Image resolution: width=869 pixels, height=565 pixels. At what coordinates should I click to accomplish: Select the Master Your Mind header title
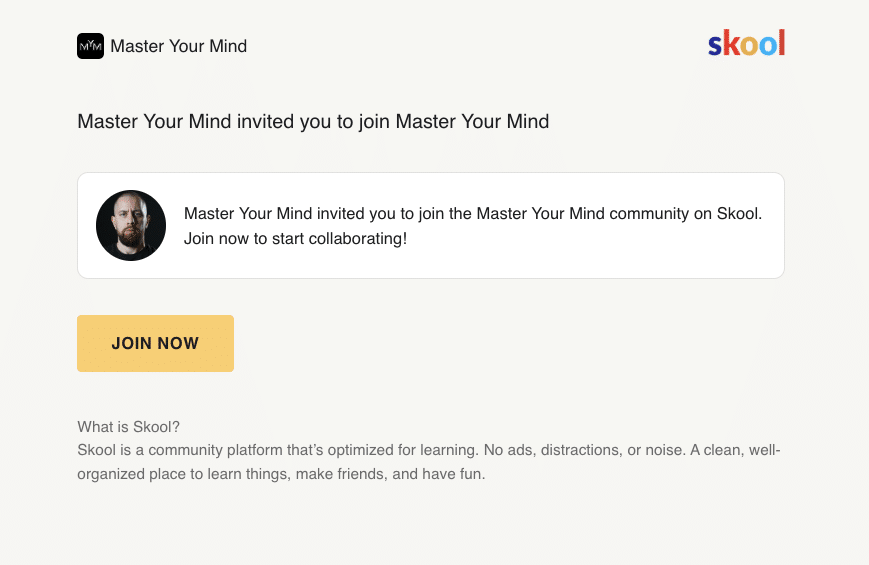click(178, 46)
